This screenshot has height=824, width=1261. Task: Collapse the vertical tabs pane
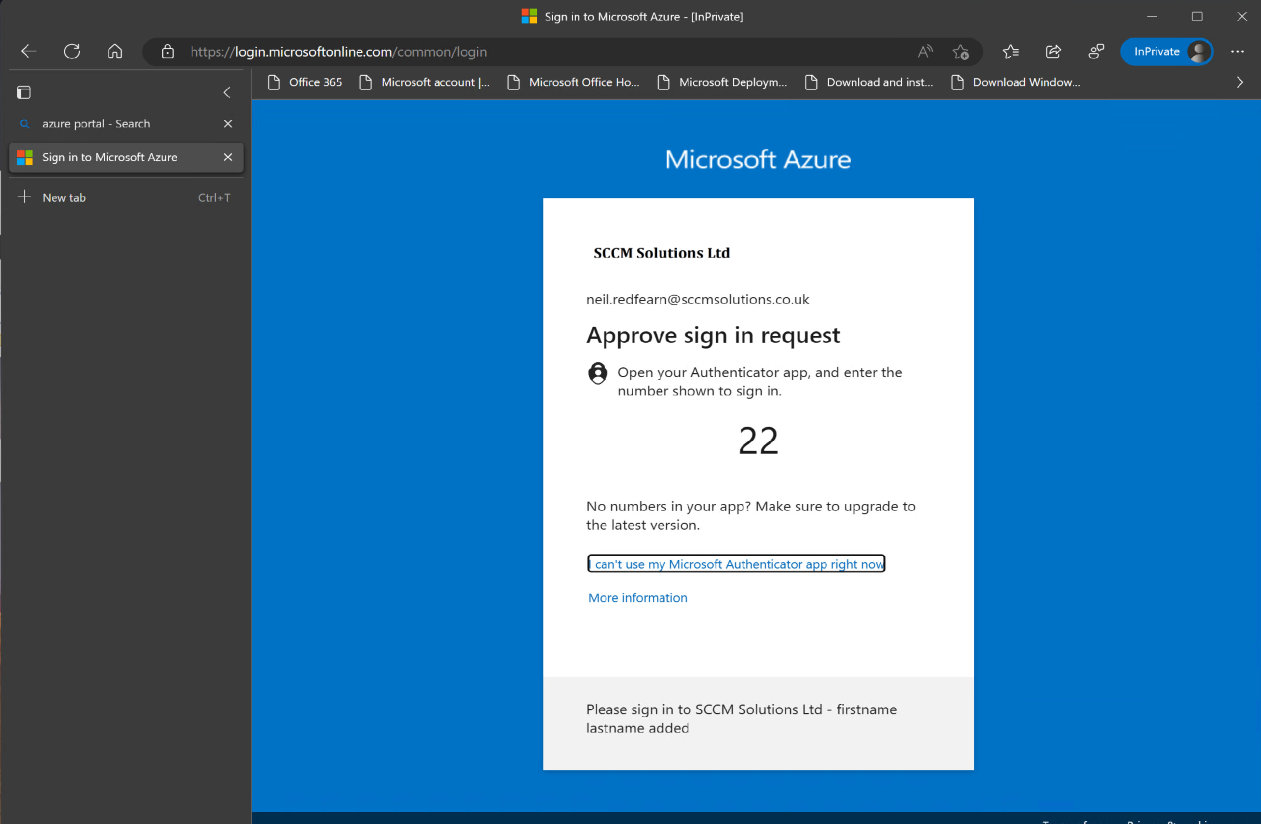227,92
